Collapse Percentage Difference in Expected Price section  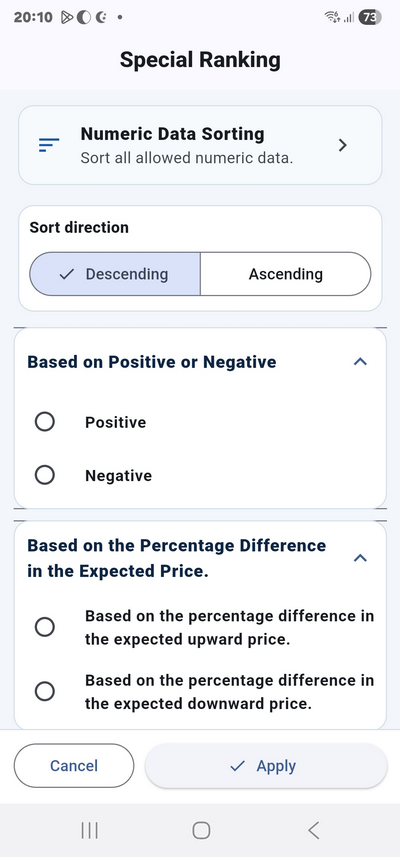click(360, 558)
